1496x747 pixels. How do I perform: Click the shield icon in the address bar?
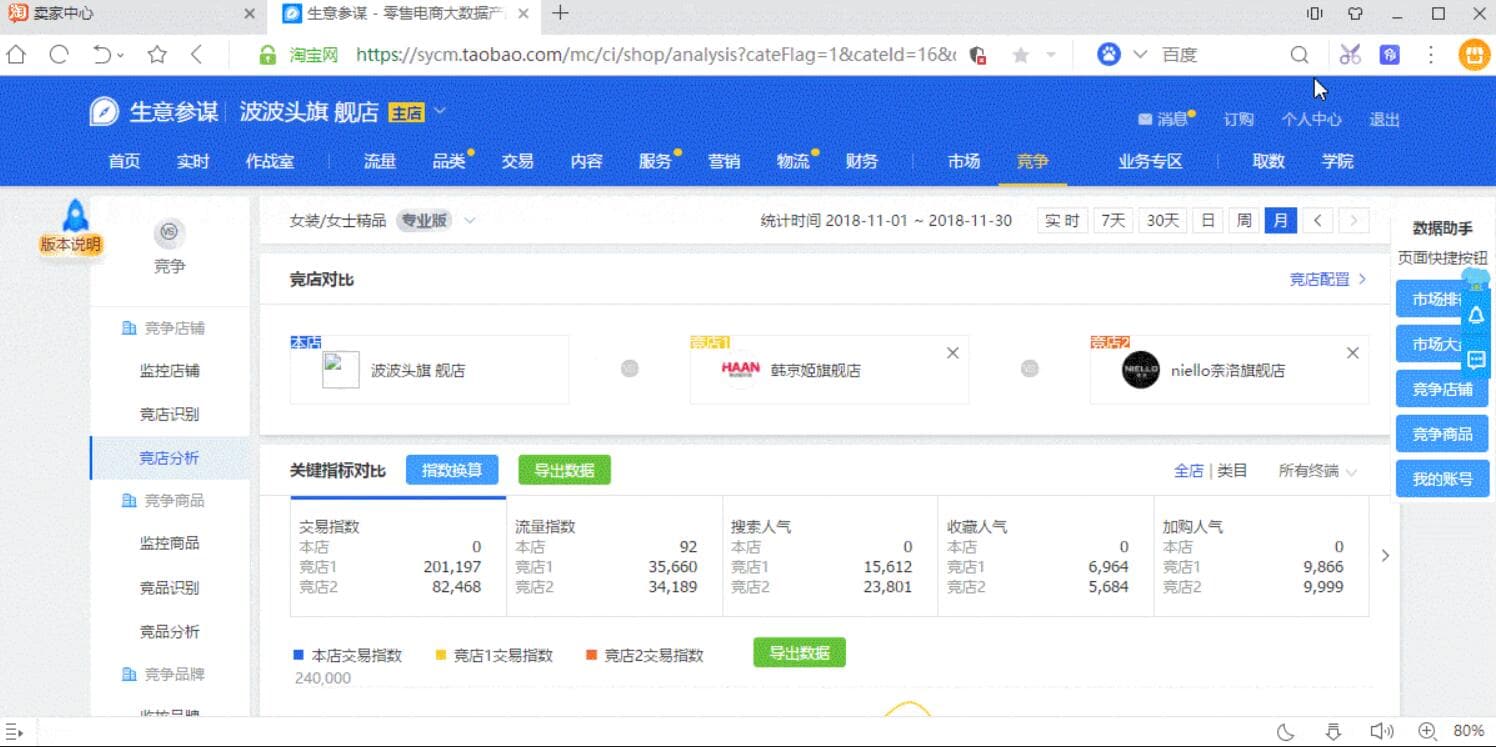pyautogui.click(x=978, y=55)
